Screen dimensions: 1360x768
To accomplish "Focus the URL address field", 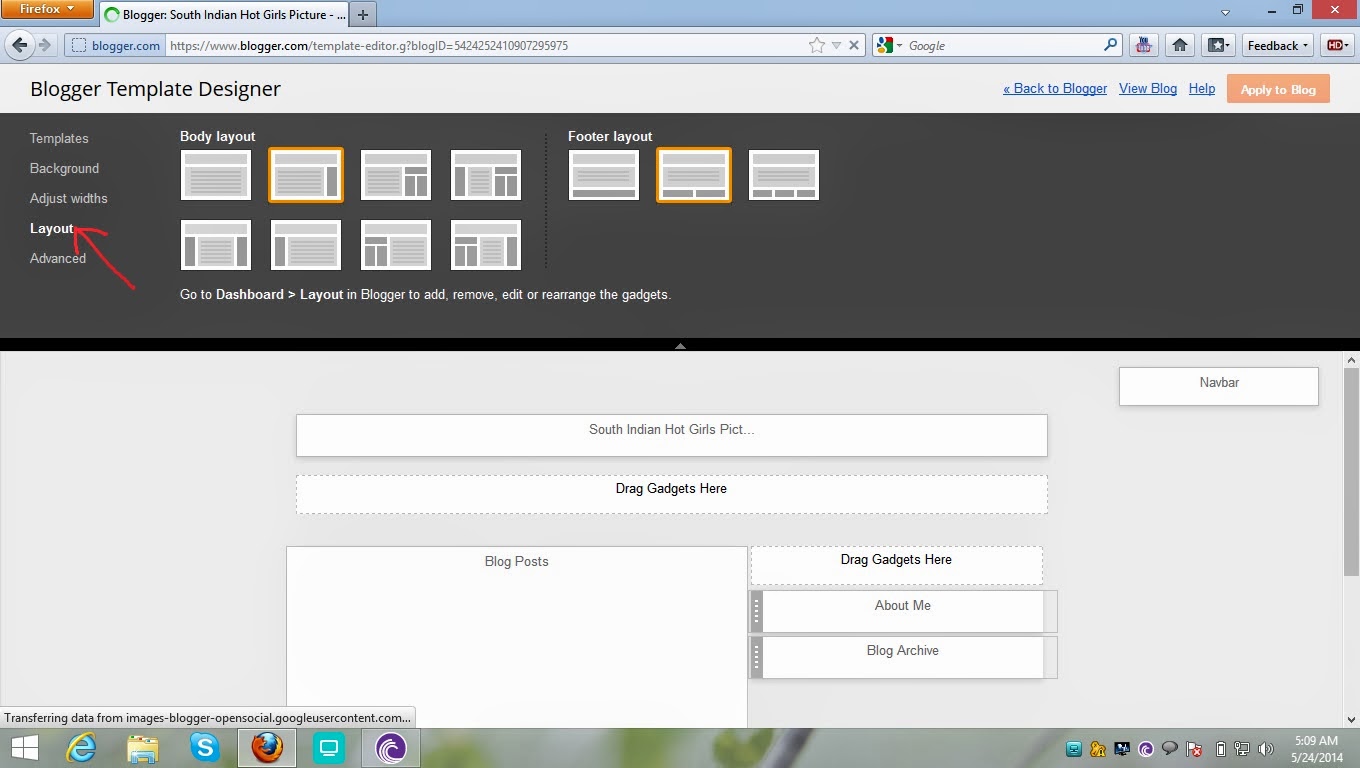I will [485, 45].
